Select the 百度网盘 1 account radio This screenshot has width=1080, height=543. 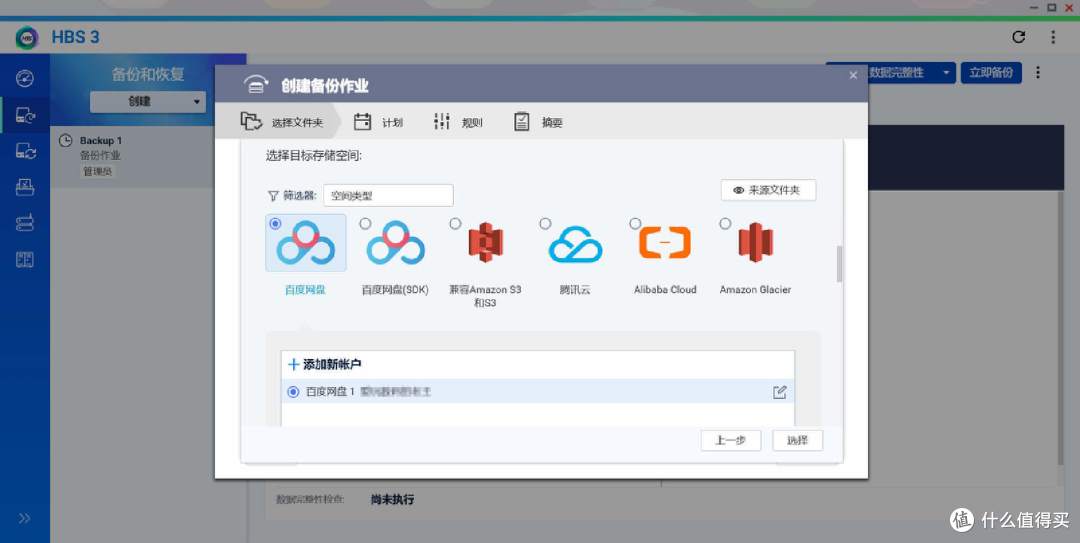pos(293,392)
